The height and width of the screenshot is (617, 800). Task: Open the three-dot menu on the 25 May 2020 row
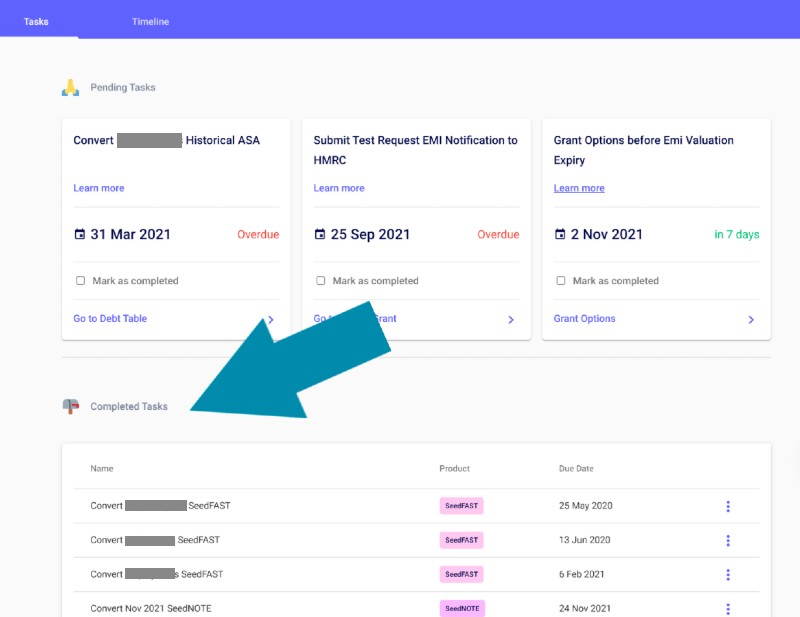[728, 506]
